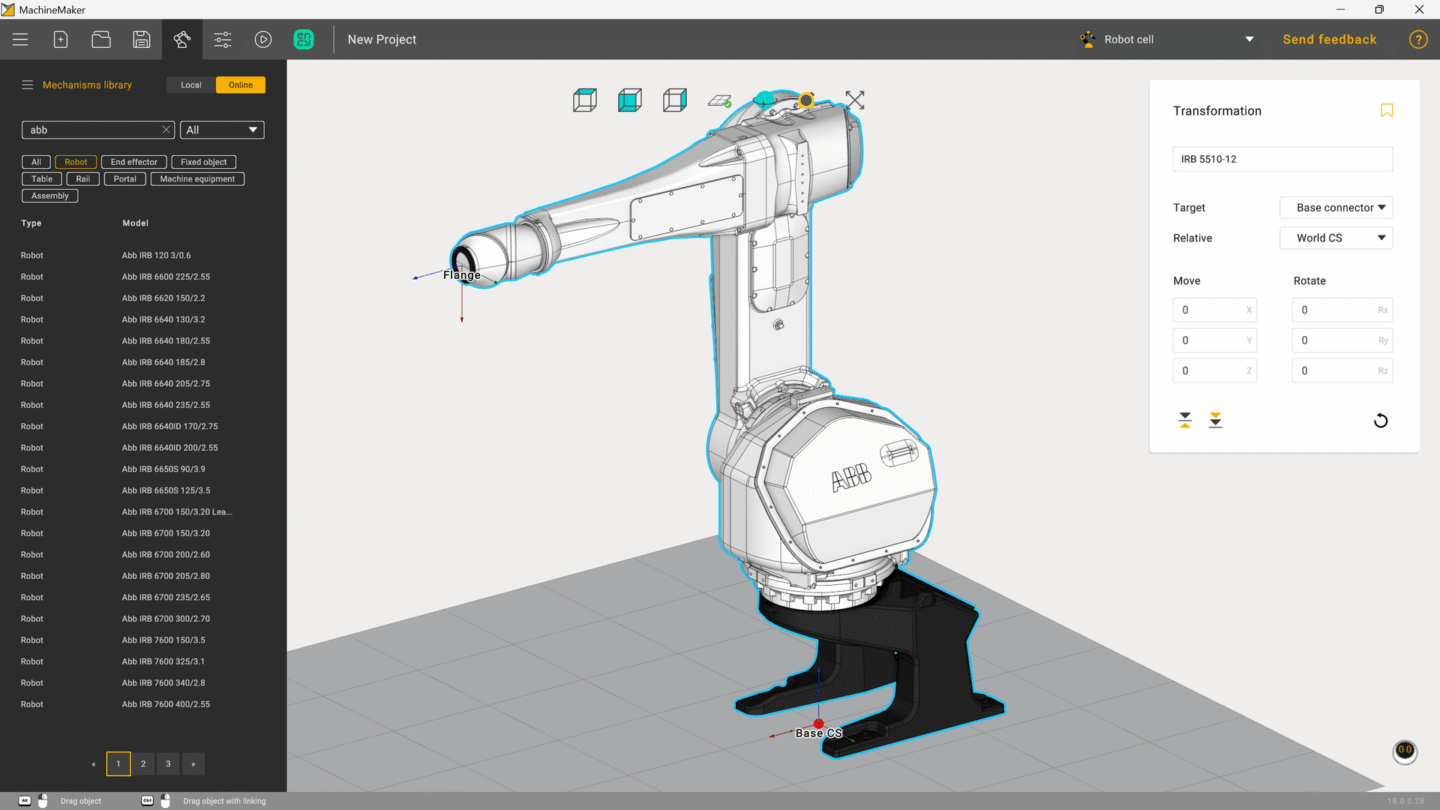Open project settings sliders icon
The height and width of the screenshot is (810, 1440).
pos(222,39)
